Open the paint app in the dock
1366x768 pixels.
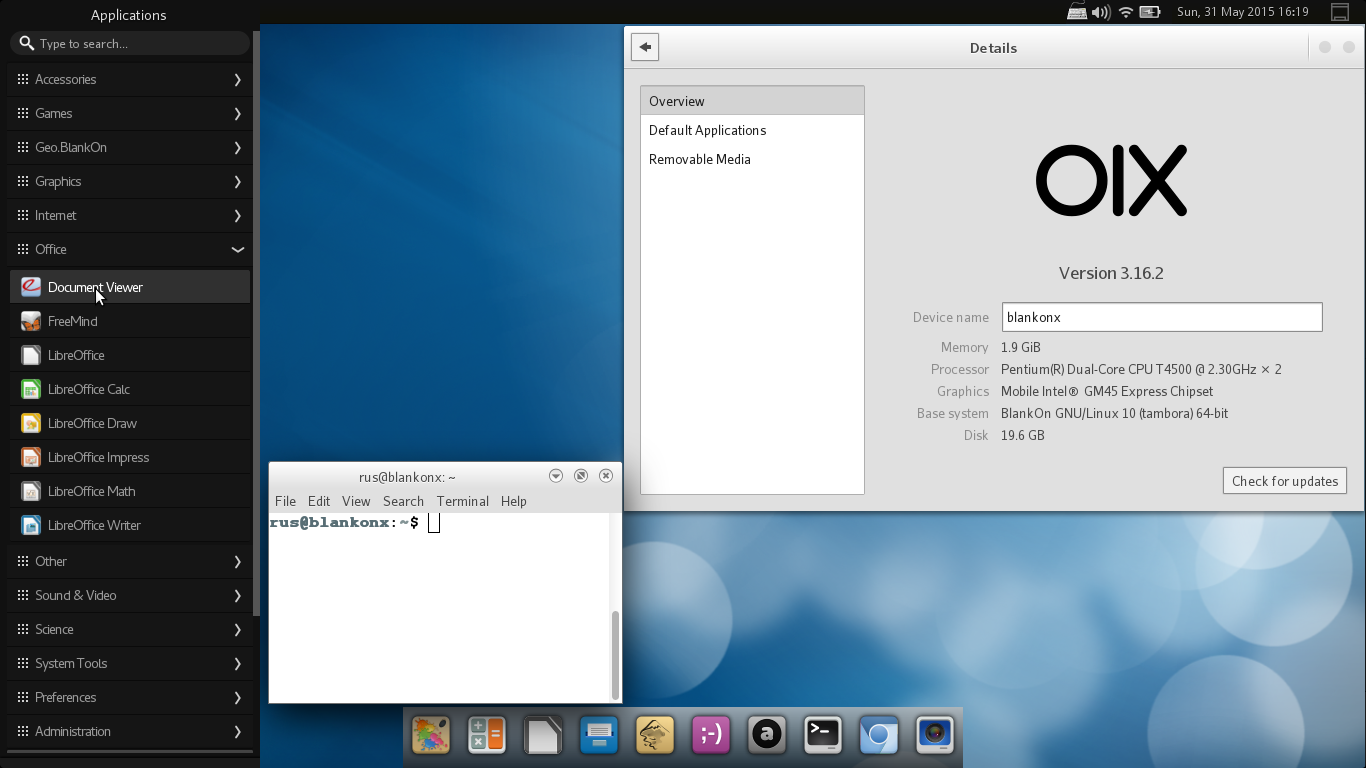pyautogui.click(x=431, y=736)
